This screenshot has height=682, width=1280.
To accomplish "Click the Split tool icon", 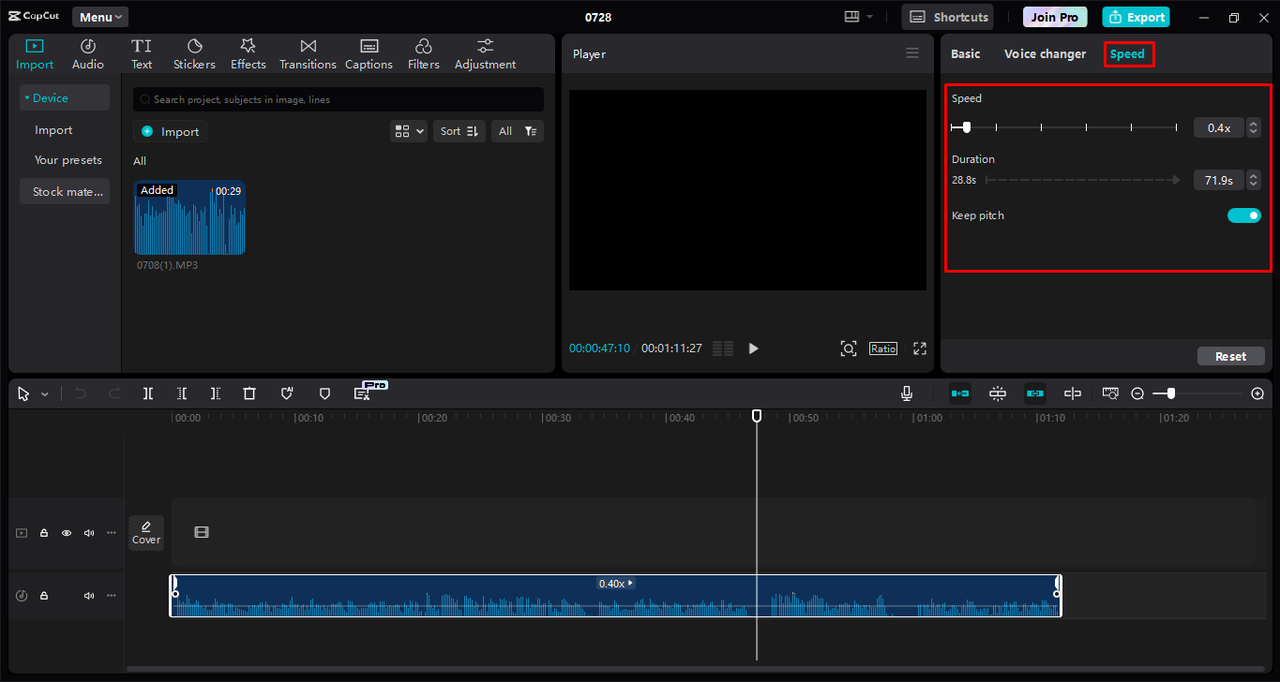I will coord(148,394).
